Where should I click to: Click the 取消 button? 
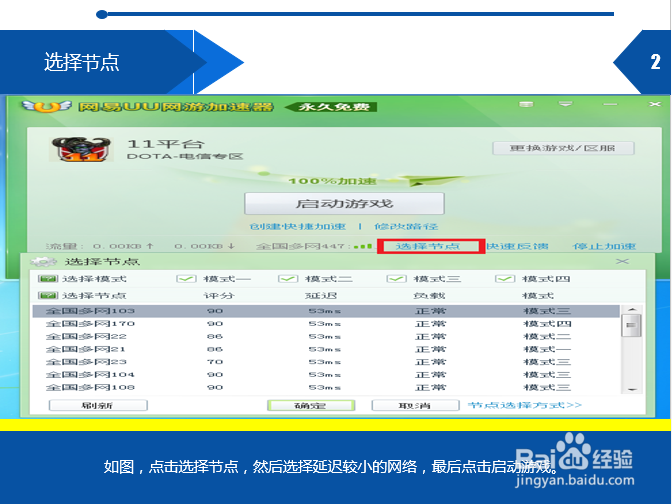pyautogui.click(x=415, y=405)
